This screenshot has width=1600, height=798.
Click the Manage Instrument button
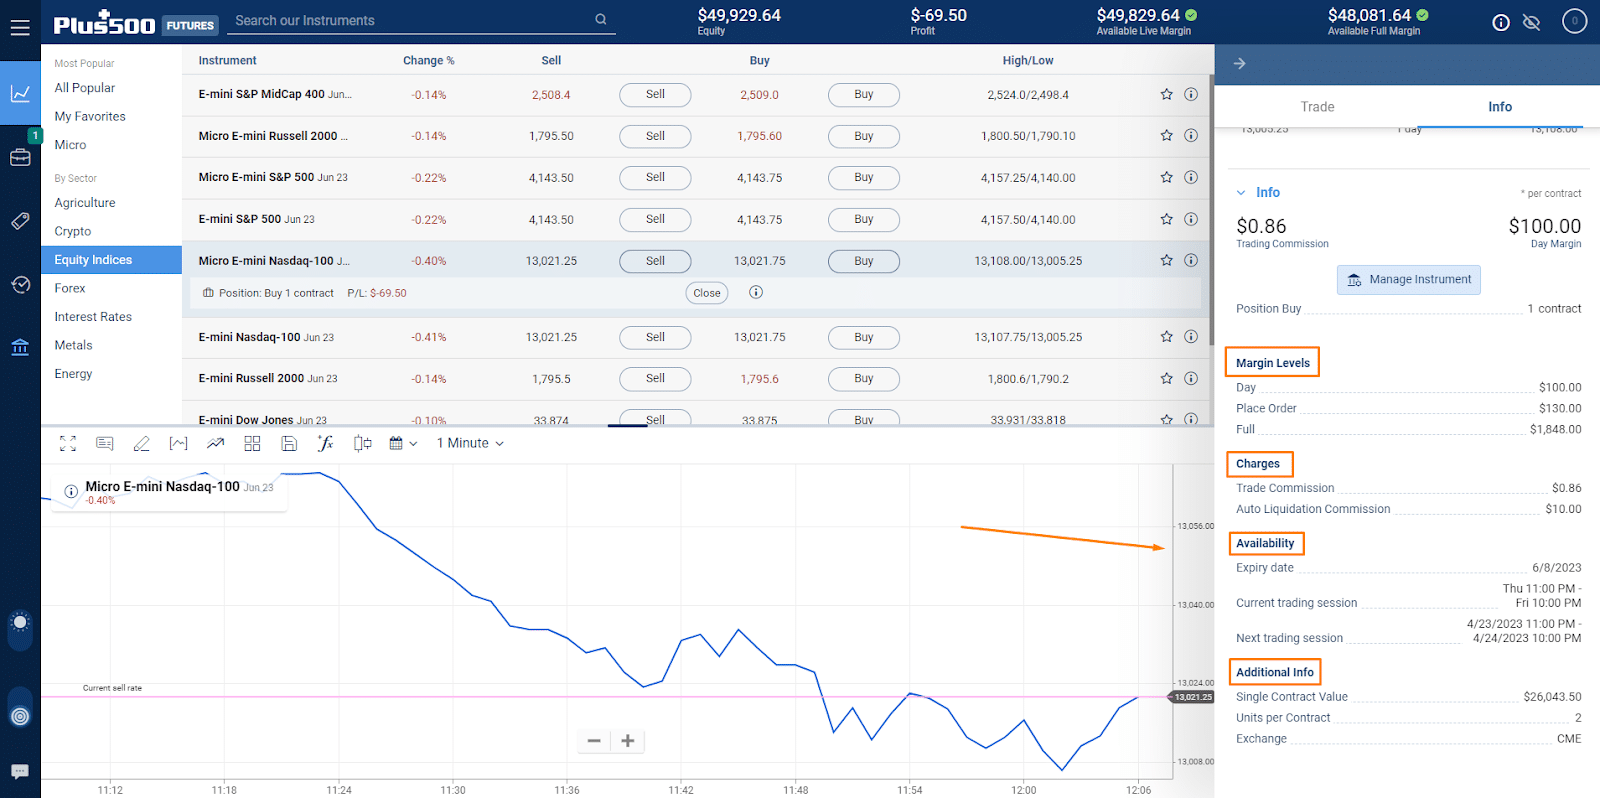pos(1409,280)
